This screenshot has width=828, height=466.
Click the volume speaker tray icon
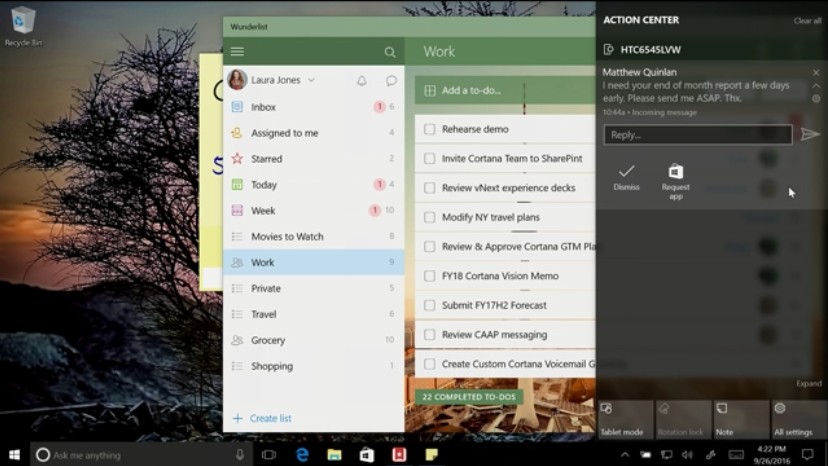pos(687,454)
